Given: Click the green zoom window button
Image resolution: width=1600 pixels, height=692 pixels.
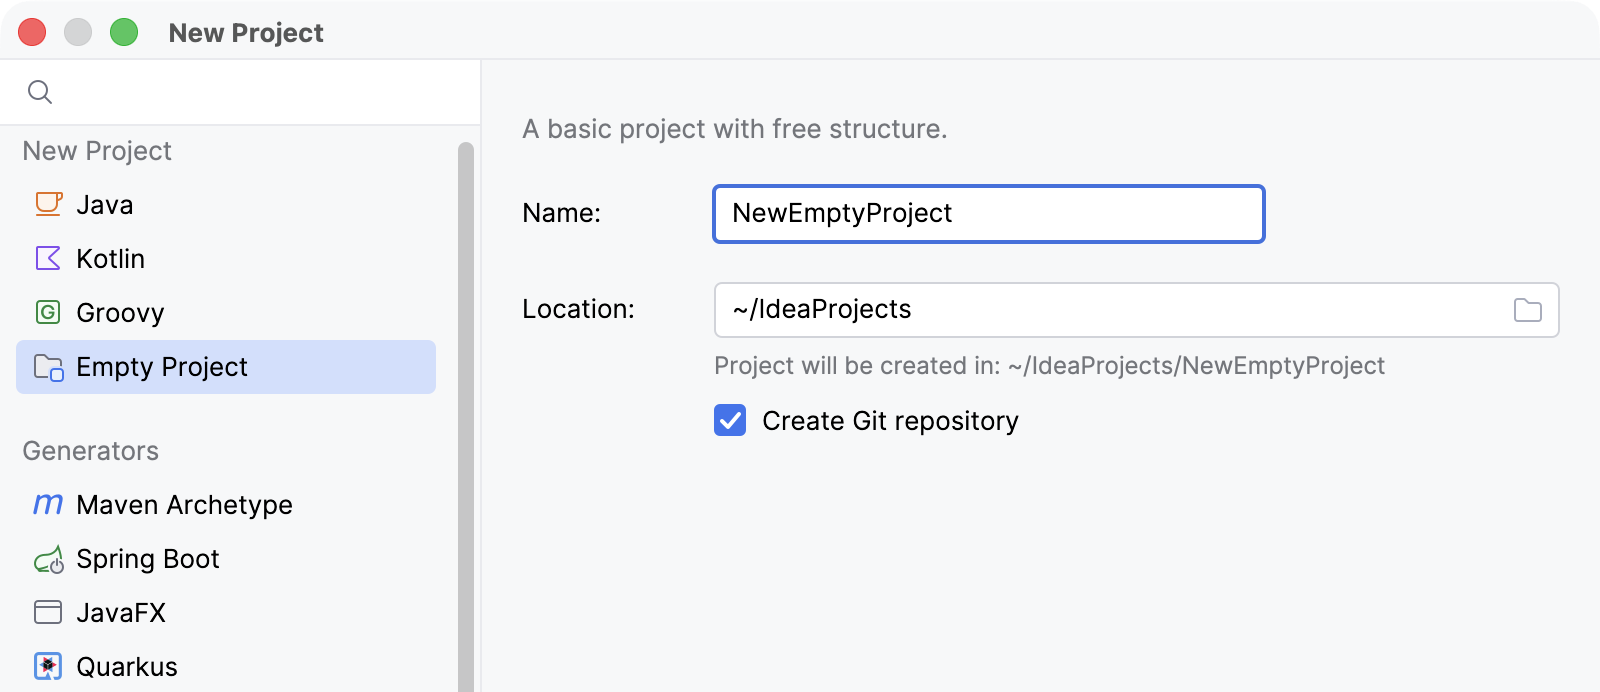Looking at the screenshot, I should click(124, 32).
